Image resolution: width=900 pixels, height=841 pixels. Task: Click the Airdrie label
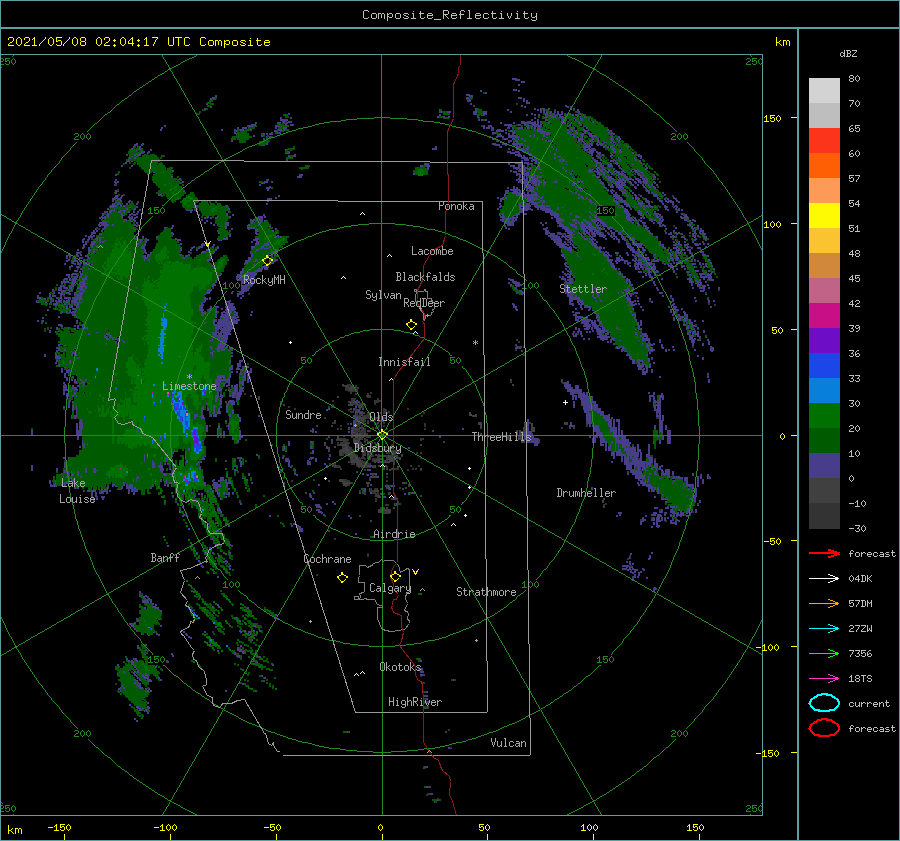point(394,534)
